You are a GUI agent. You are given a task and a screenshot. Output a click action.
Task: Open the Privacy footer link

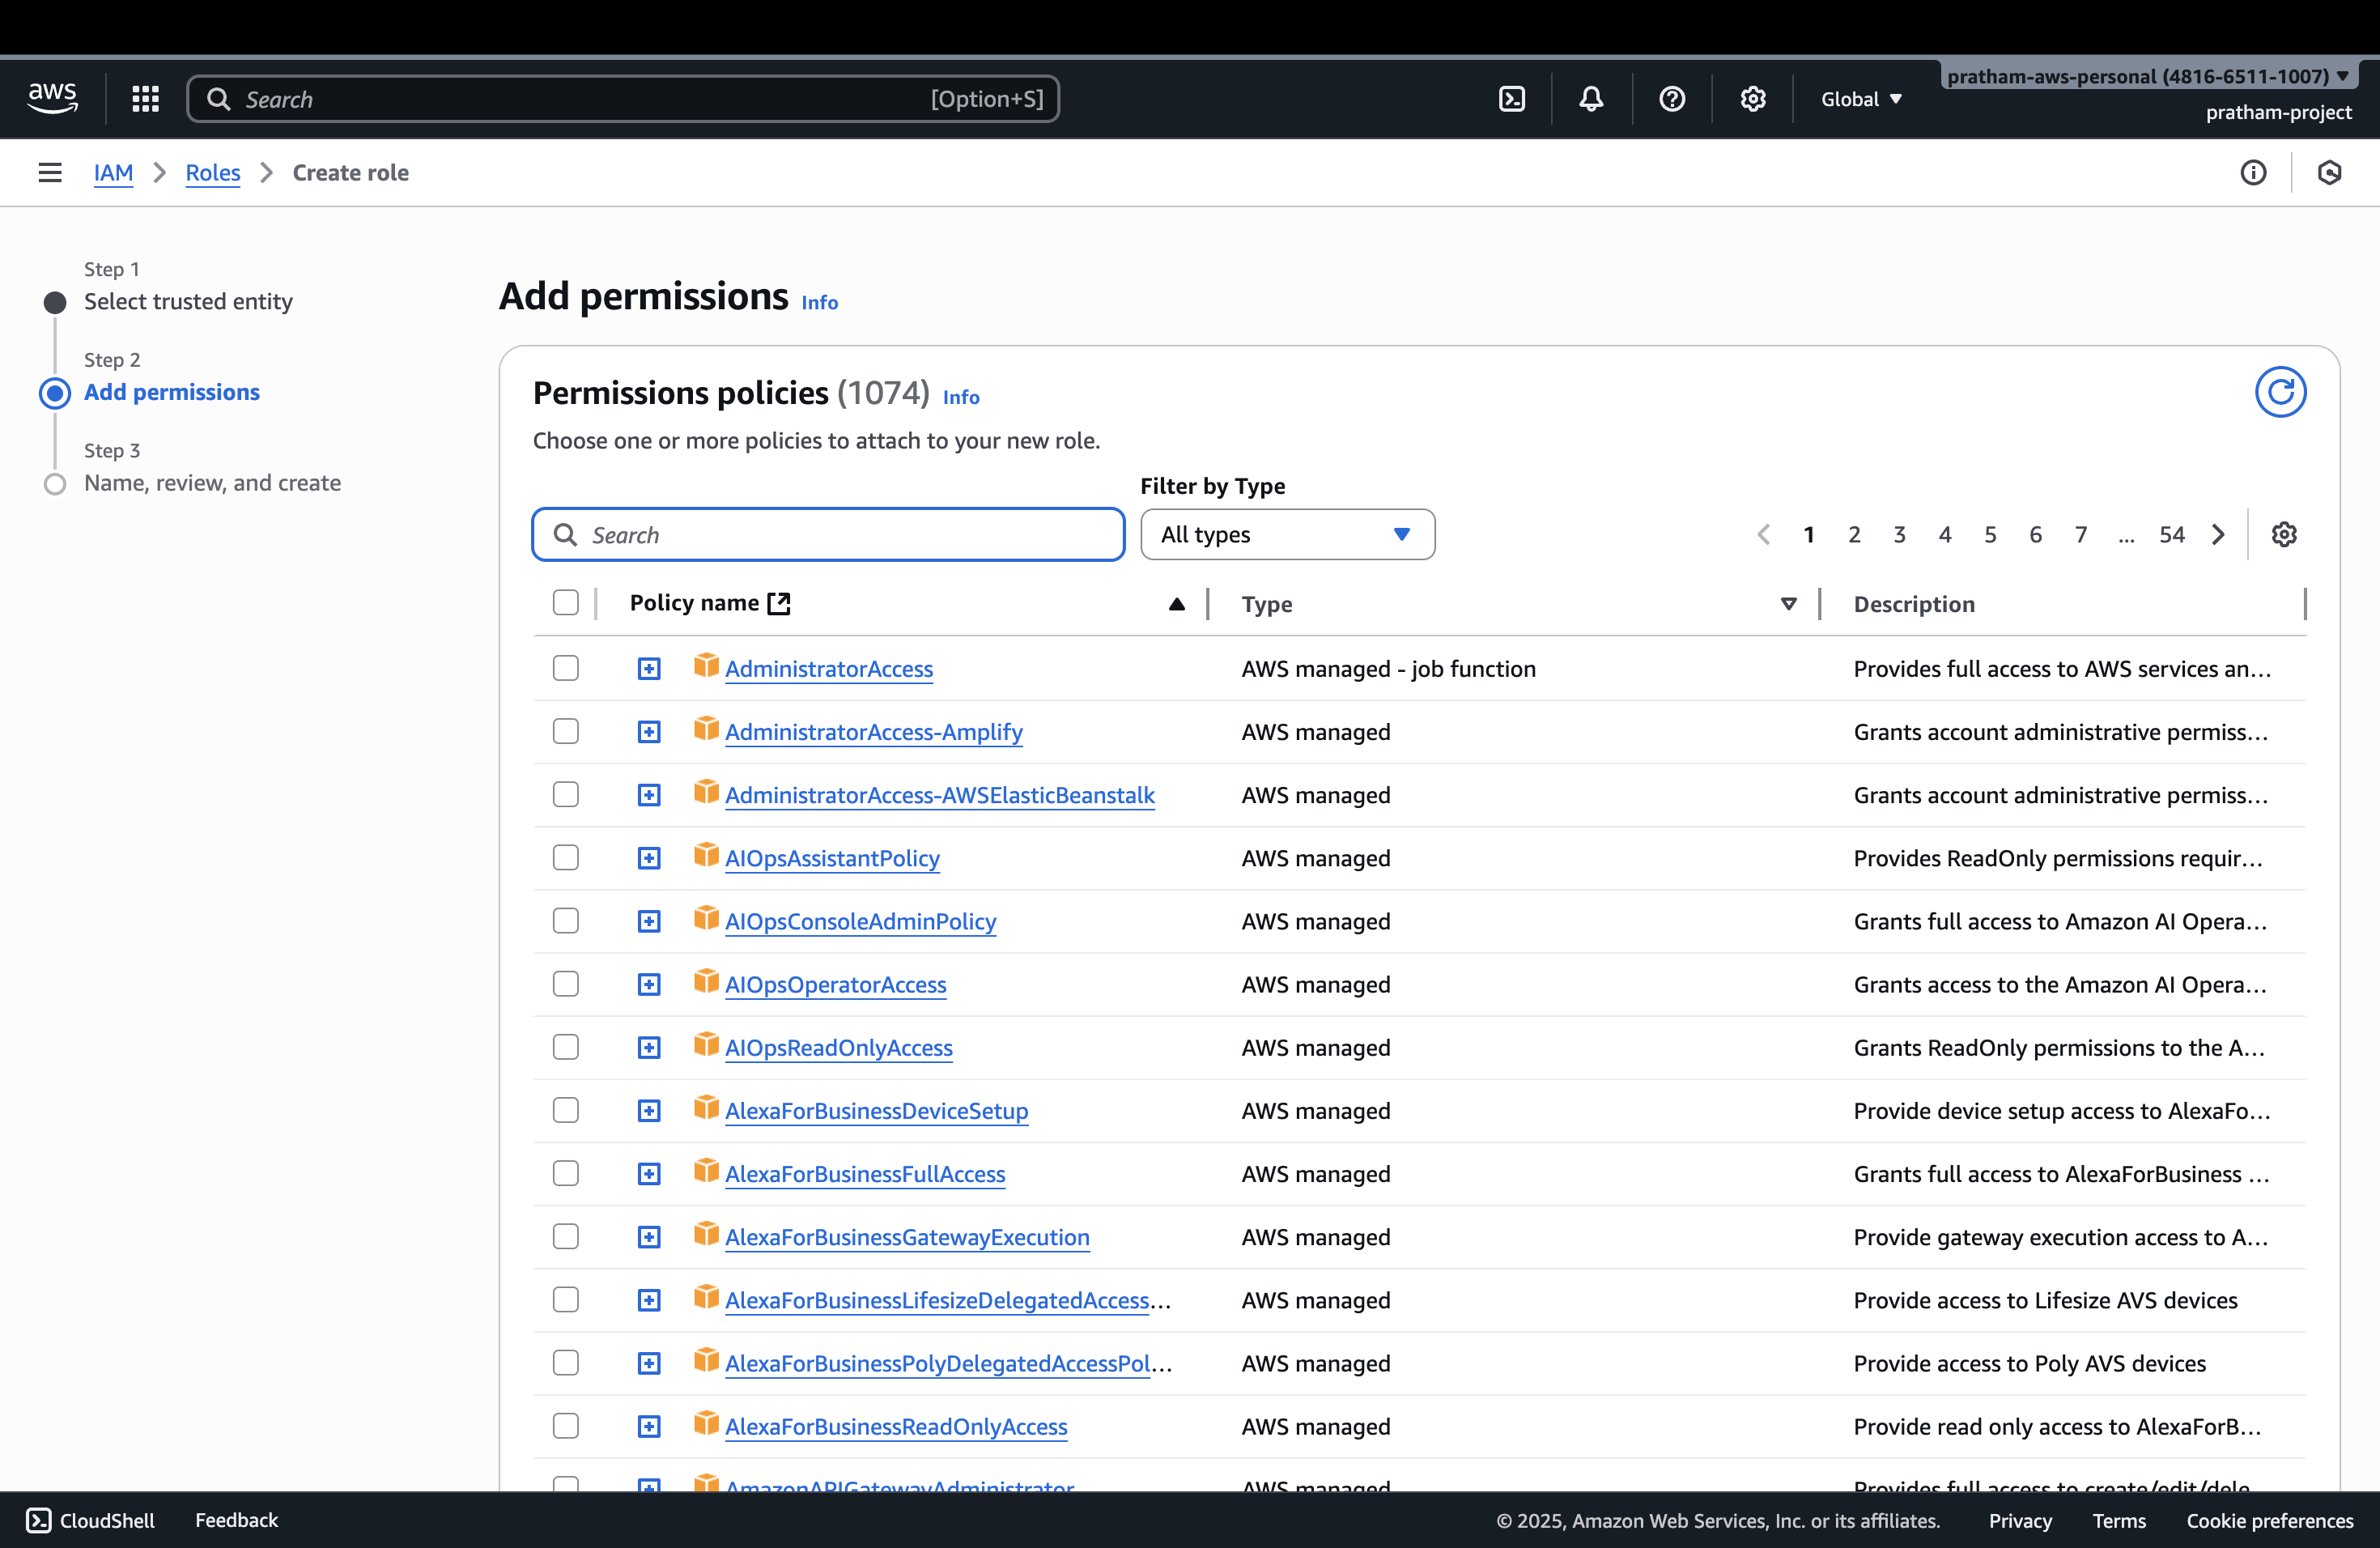pyautogui.click(x=2020, y=1520)
